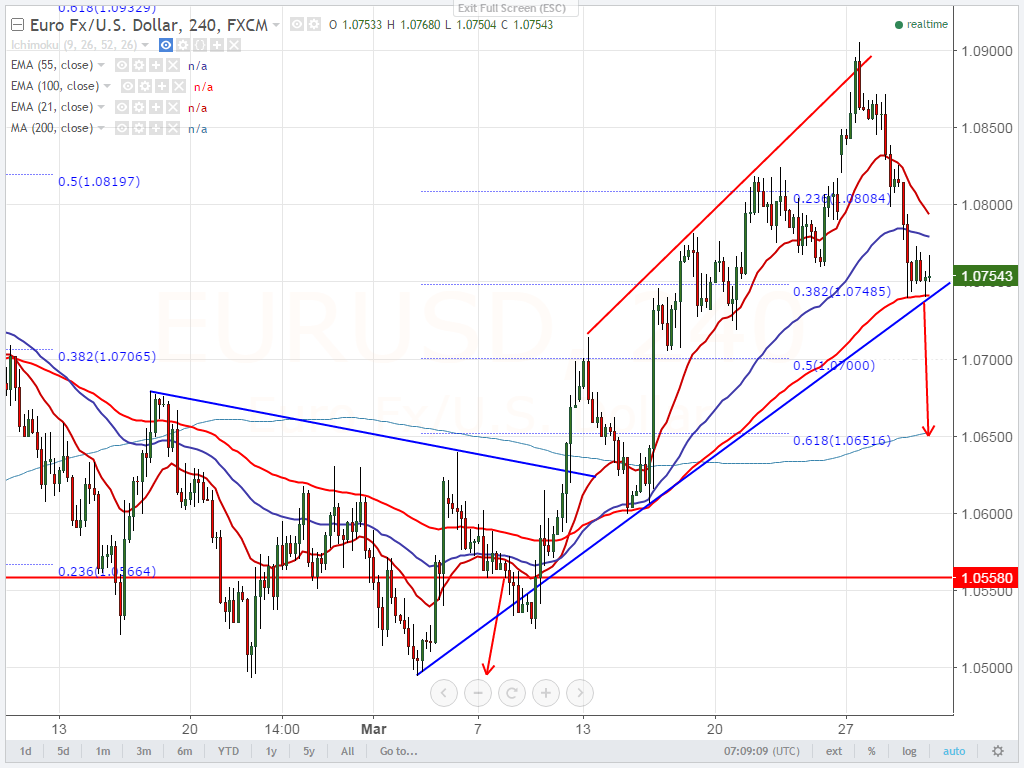
Task: Select the 1y date range
Action: (x=271, y=751)
